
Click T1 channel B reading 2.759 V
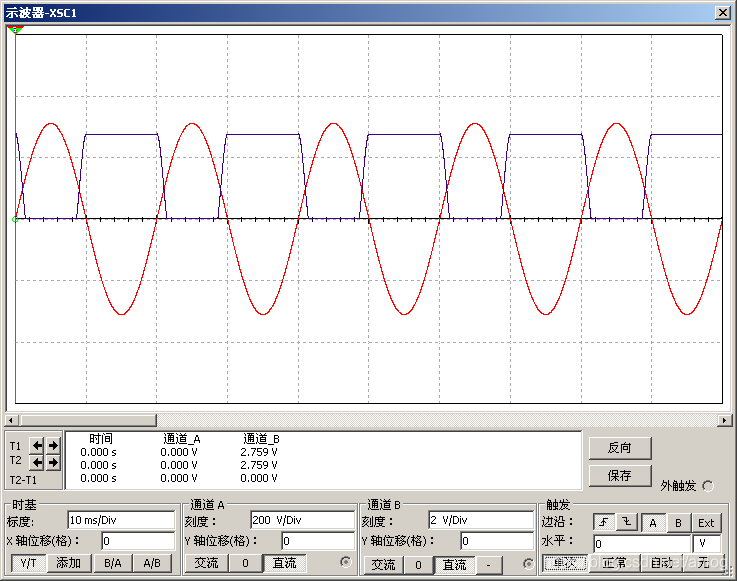coord(259,452)
